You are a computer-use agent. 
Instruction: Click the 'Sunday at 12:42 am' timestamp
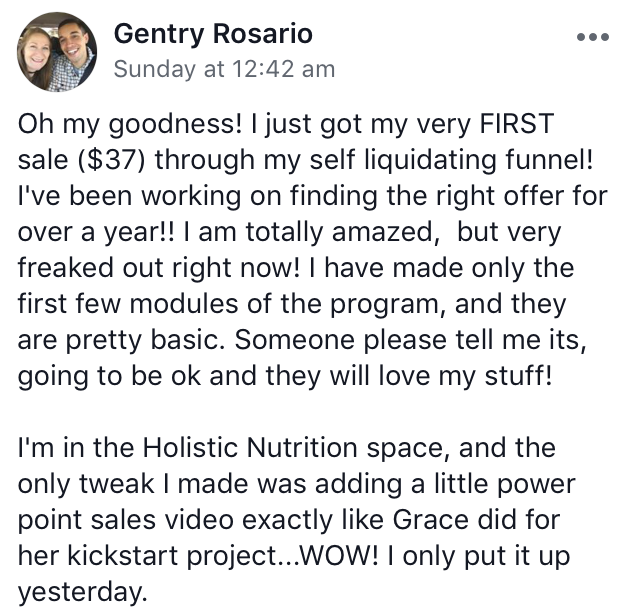(224, 69)
